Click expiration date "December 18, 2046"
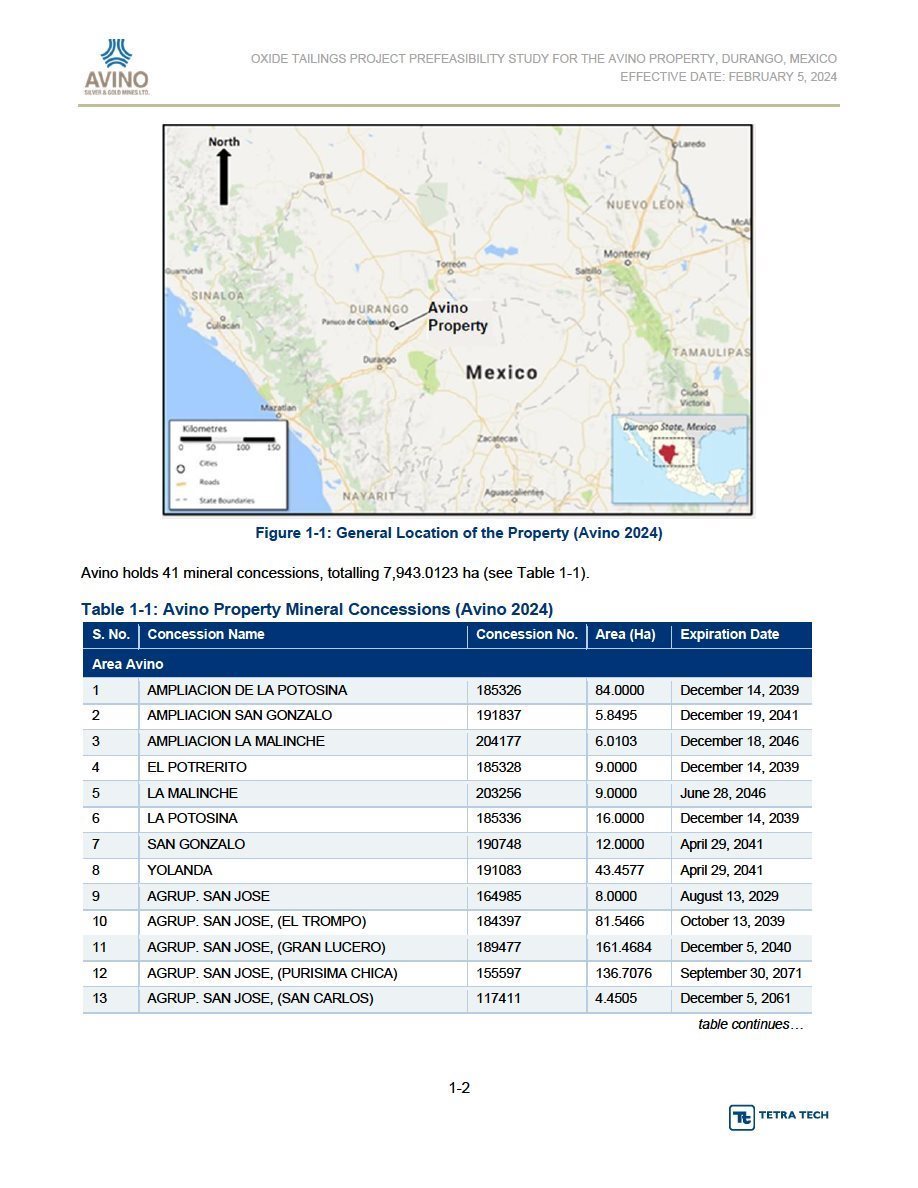The height and width of the screenshot is (1188, 918). click(x=739, y=741)
